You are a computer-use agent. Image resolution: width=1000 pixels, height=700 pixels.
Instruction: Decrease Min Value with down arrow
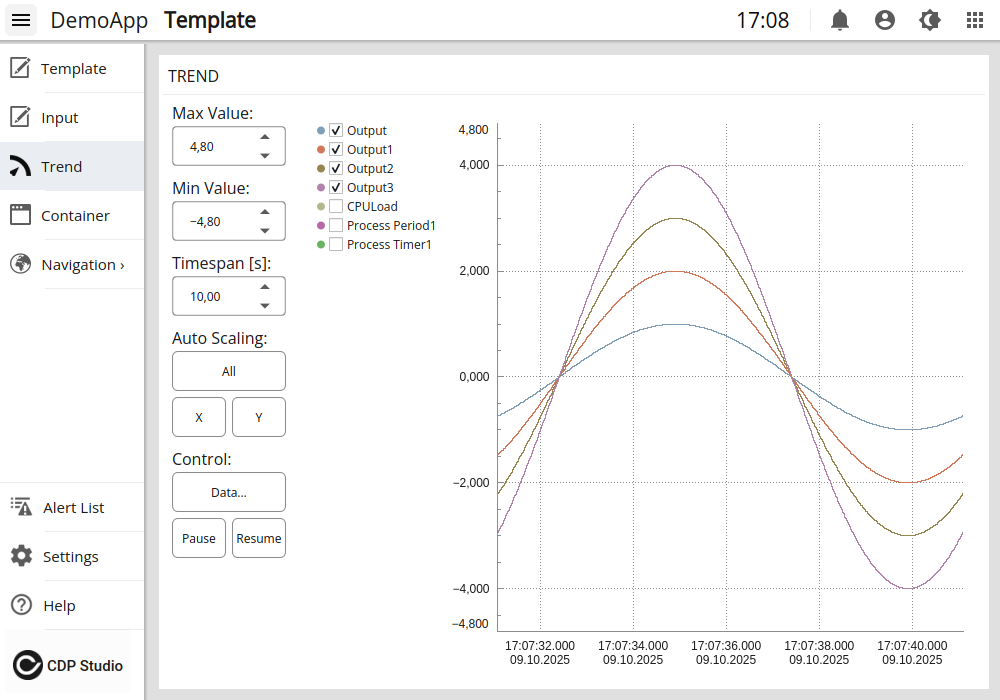point(265,231)
